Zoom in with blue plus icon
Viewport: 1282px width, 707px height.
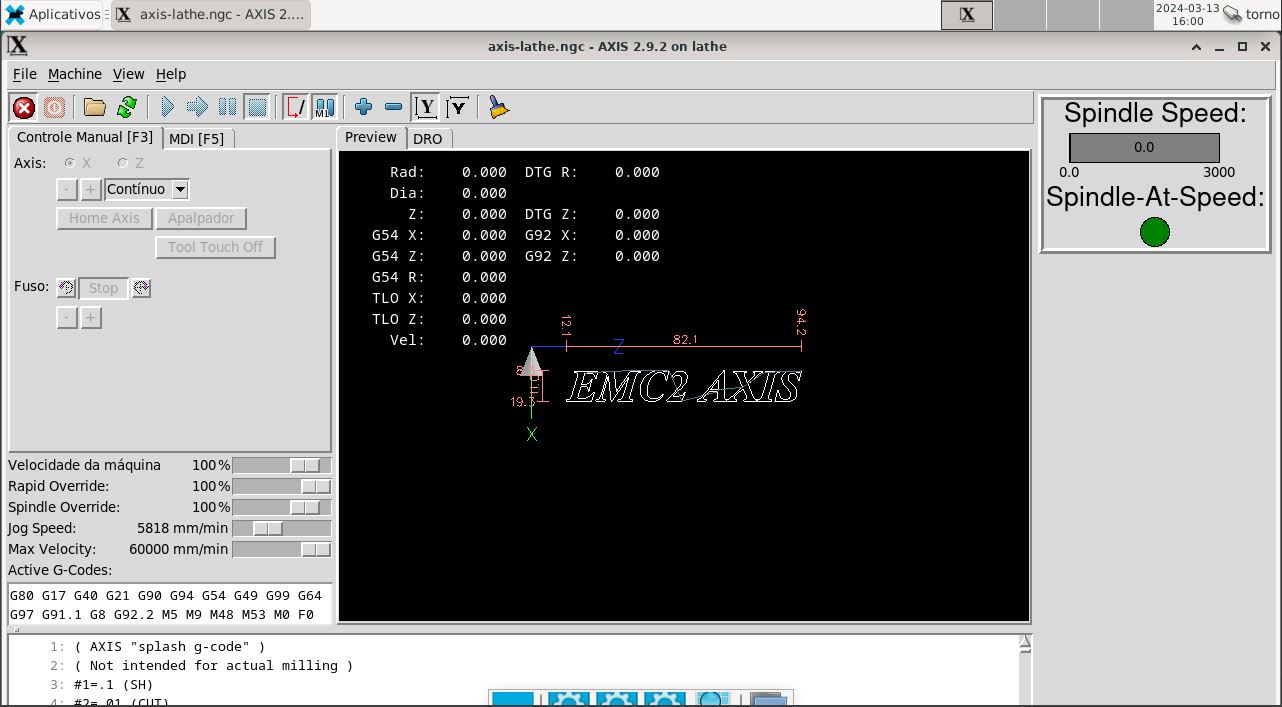(x=363, y=107)
